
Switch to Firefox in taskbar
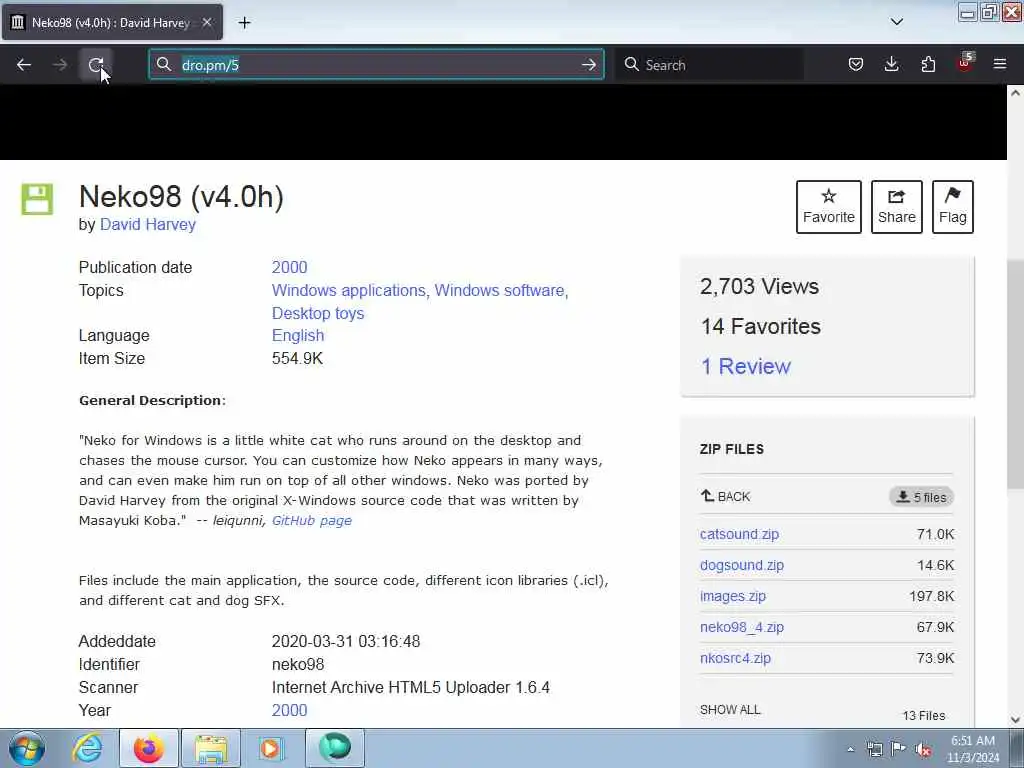(x=149, y=748)
